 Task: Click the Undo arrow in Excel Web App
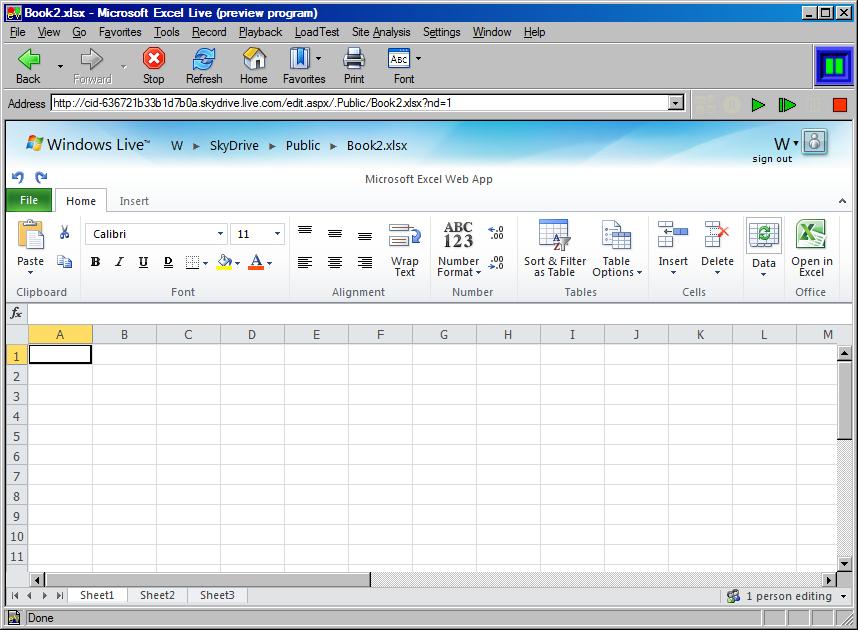tap(18, 177)
